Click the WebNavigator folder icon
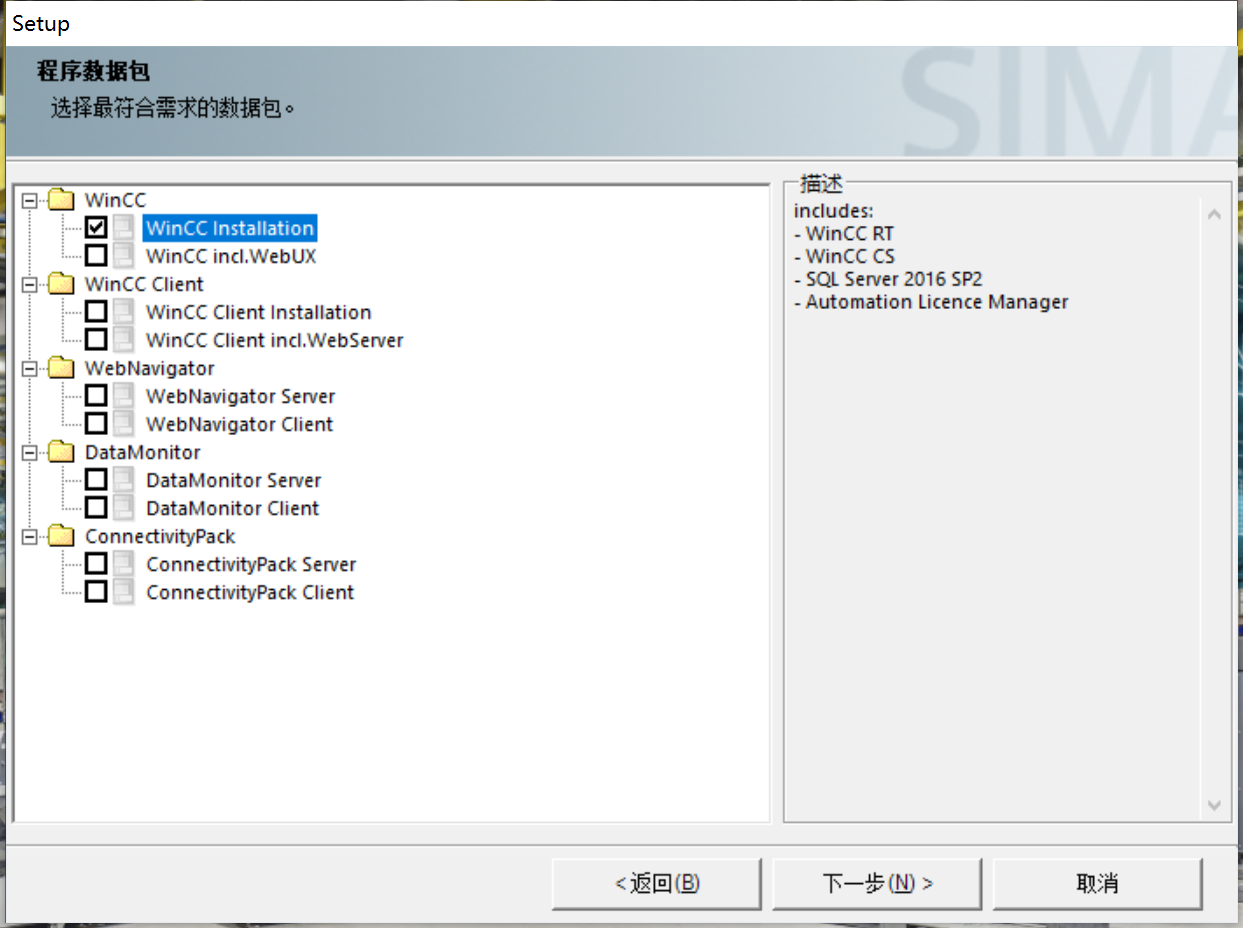 point(61,368)
